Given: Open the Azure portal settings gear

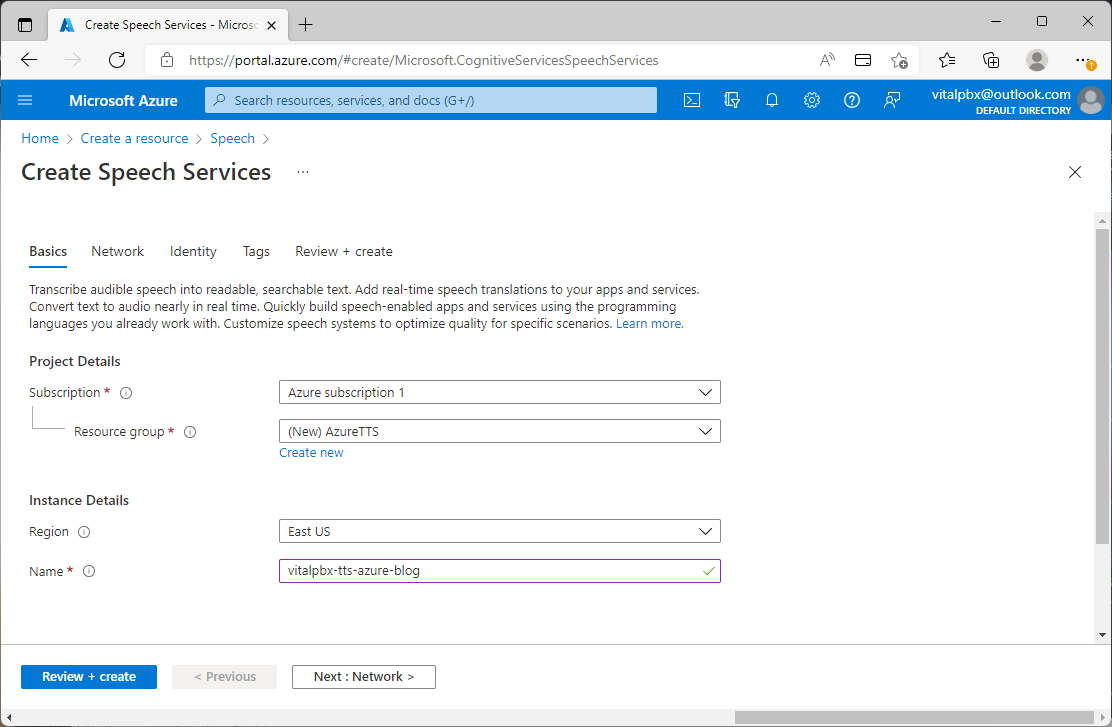Looking at the screenshot, I should (812, 100).
